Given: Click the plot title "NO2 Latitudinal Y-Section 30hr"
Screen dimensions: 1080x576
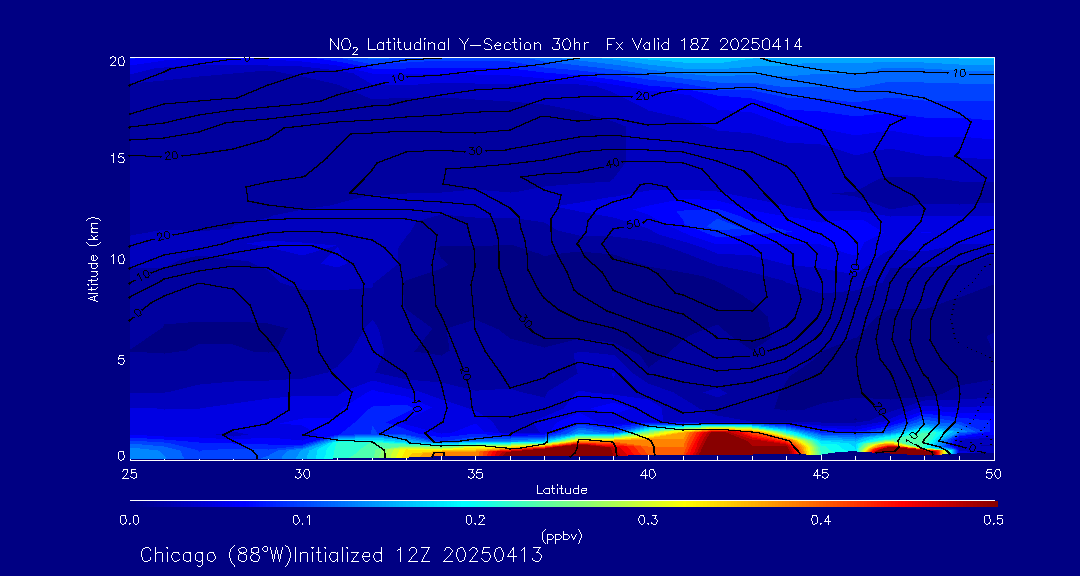Looking at the screenshot, I should point(457,45).
